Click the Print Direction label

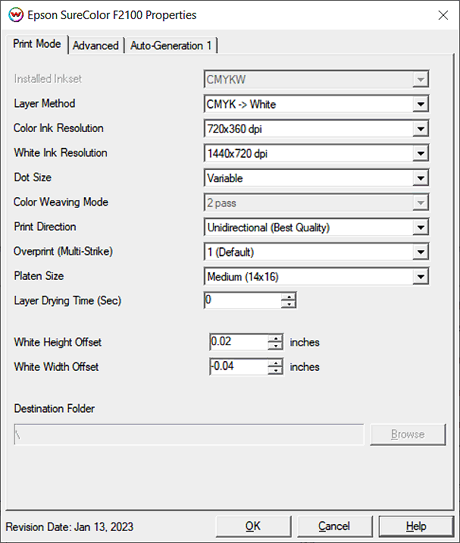click(45, 227)
